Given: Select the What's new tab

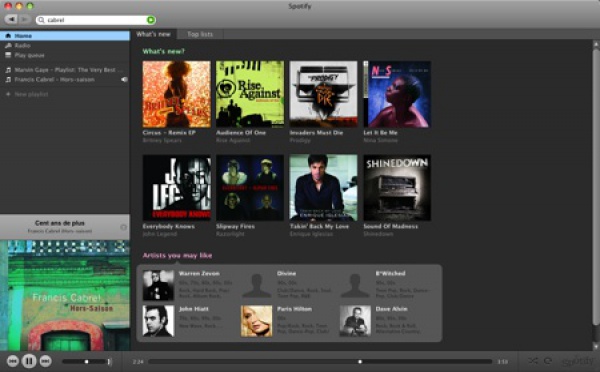Looking at the screenshot, I should pyautogui.click(x=153, y=34).
